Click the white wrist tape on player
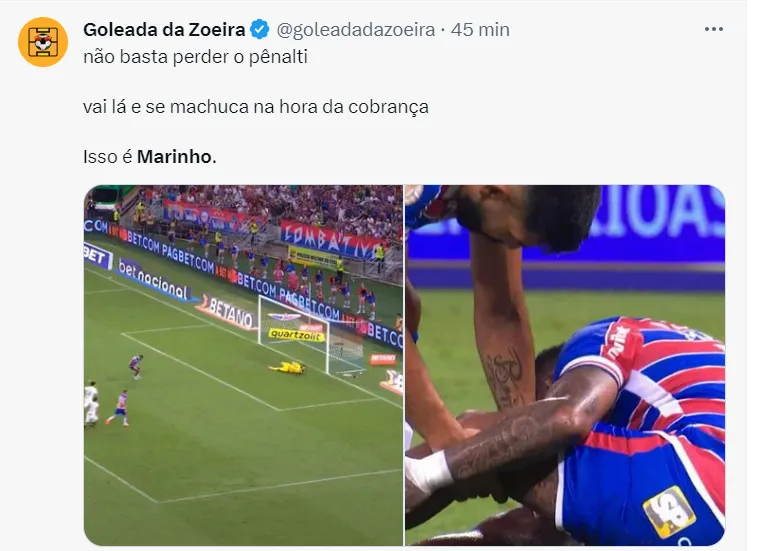 pyautogui.click(x=429, y=472)
